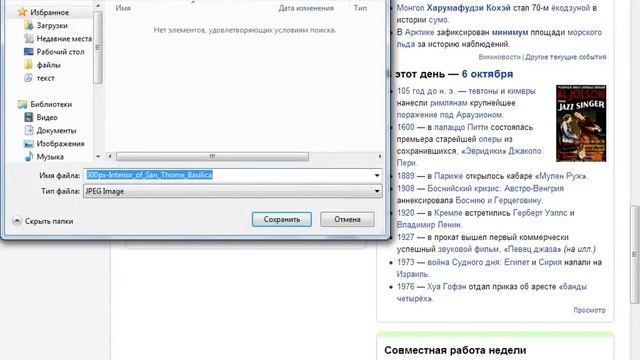Open the минимум link
This screenshot has width=640, height=360.
tap(510, 32)
